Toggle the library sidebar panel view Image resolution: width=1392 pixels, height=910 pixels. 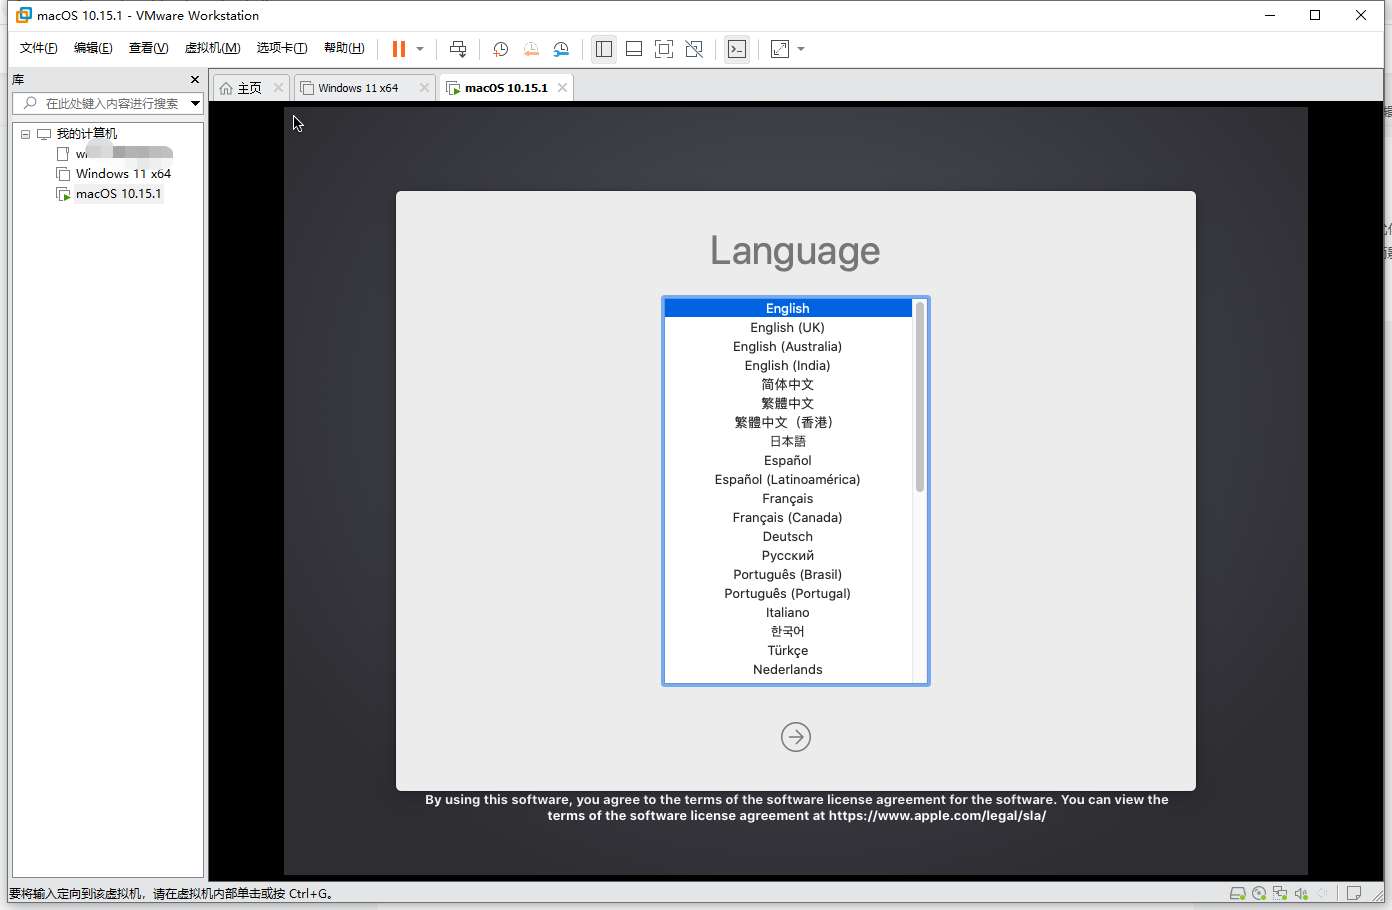tap(604, 49)
